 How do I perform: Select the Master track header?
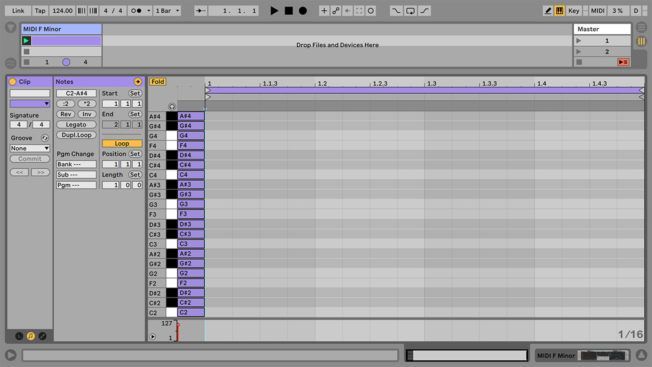coord(602,29)
